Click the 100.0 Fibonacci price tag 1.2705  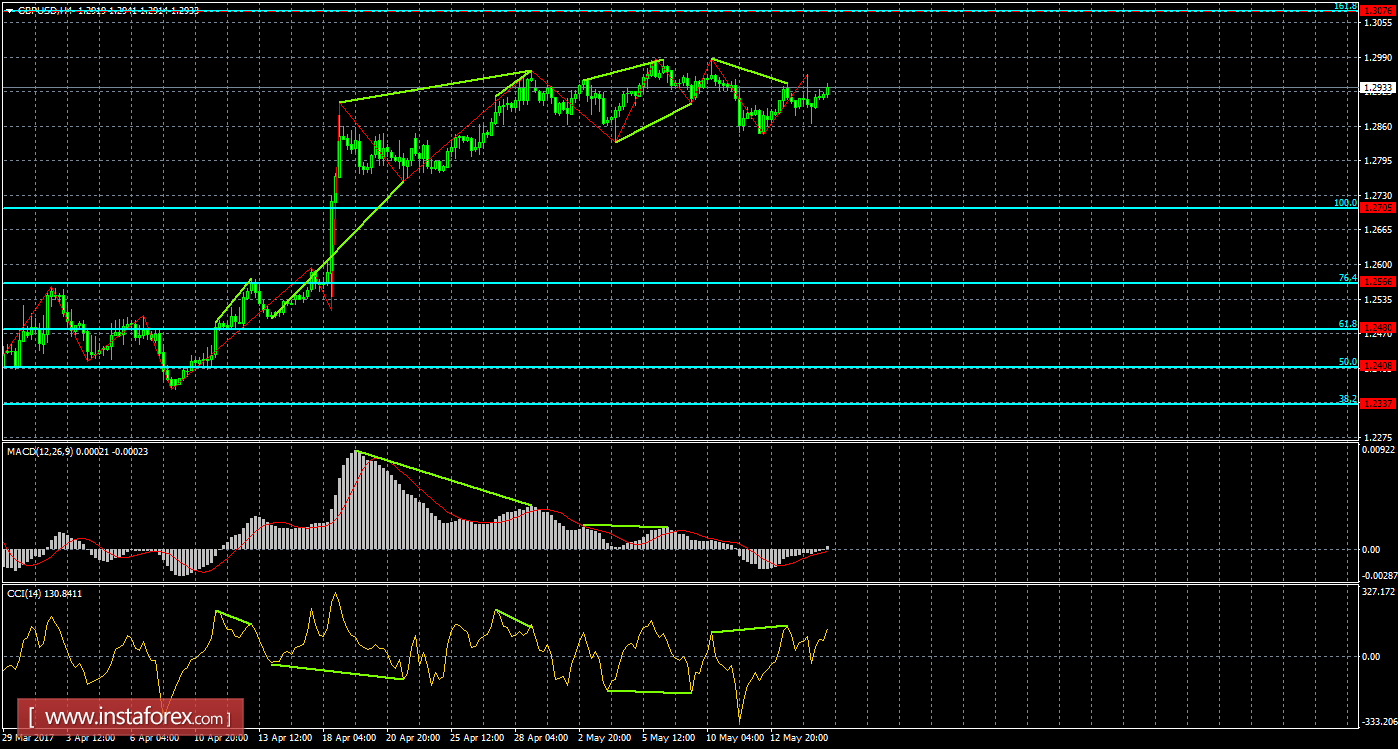point(1378,208)
